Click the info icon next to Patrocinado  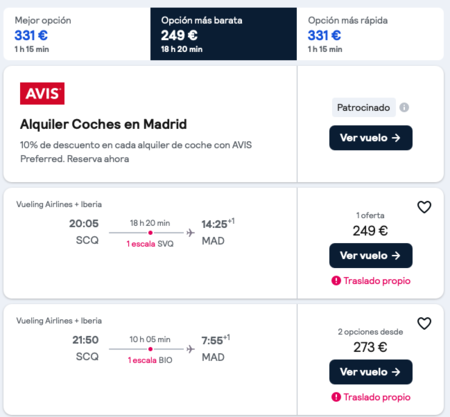(x=404, y=108)
